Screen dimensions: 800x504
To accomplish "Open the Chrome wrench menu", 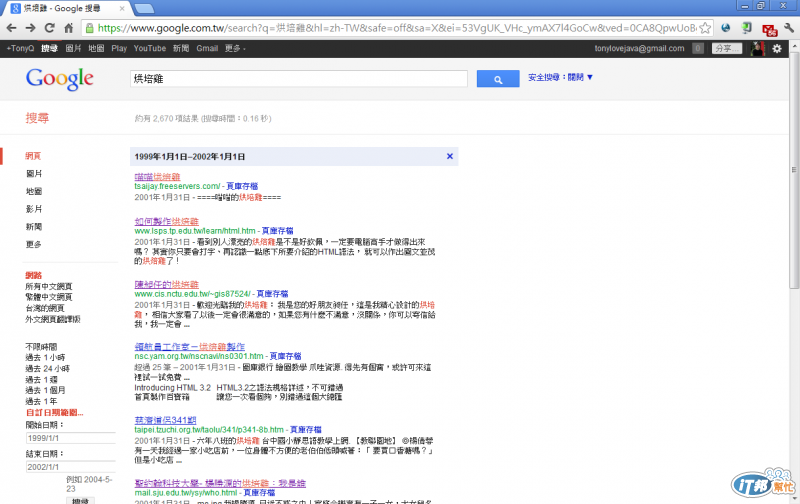I will (x=789, y=28).
